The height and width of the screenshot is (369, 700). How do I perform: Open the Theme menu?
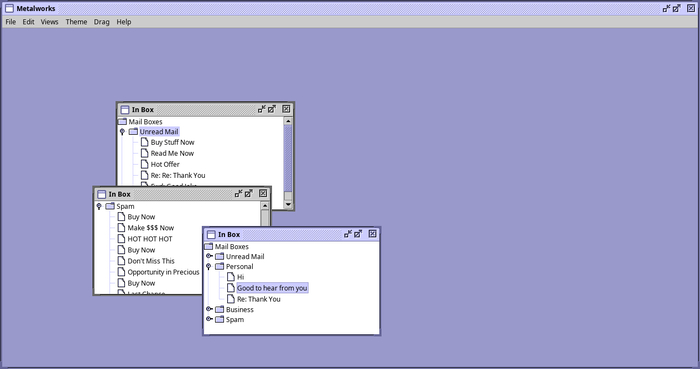coord(76,22)
